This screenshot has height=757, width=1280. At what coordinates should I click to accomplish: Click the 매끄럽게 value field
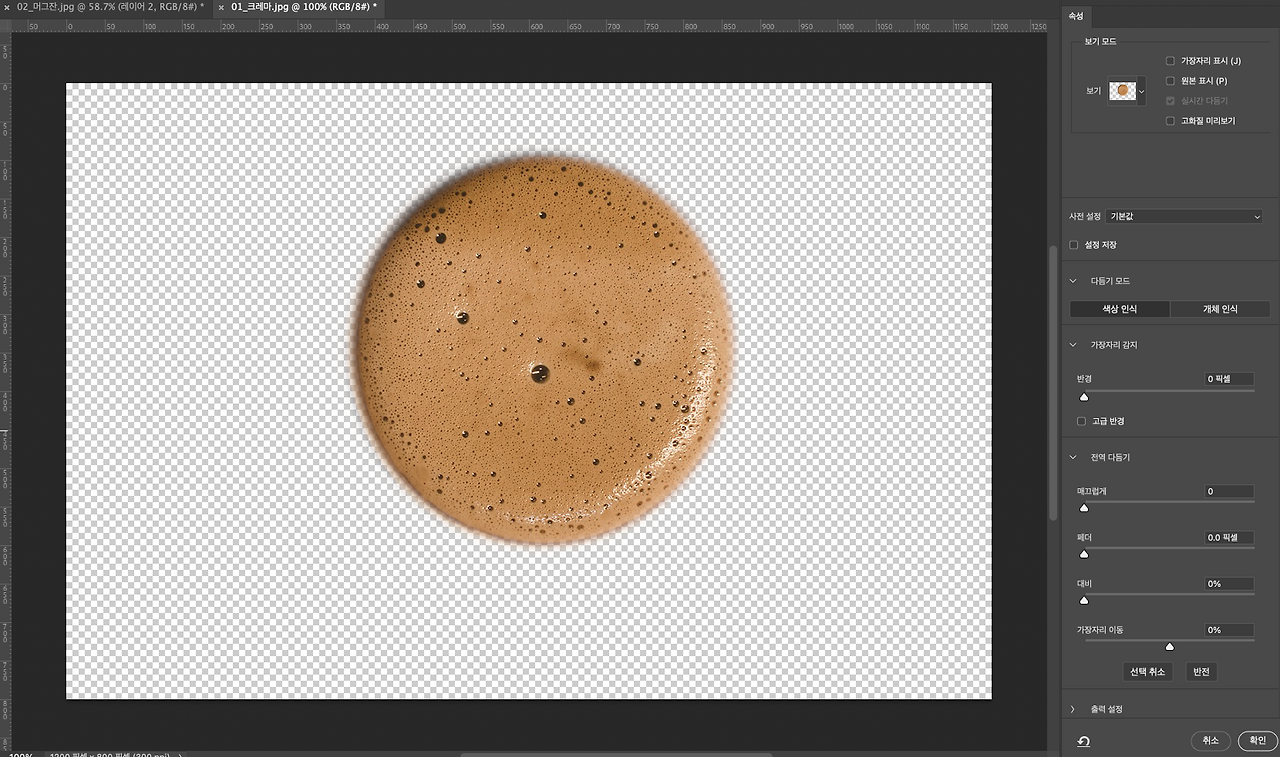click(x=1229, y=491)
